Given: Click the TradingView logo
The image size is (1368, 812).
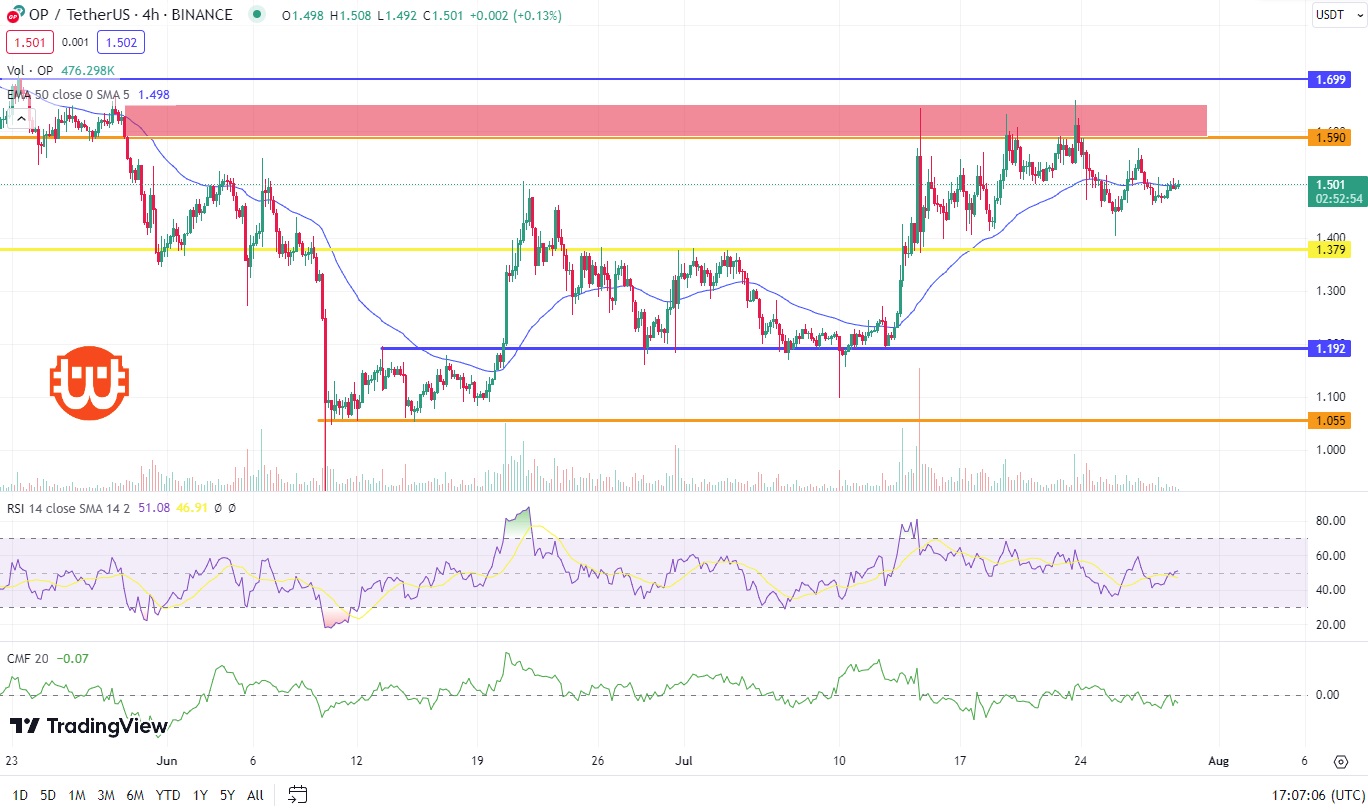Looking at the screenshot, I should pos(88,726).
